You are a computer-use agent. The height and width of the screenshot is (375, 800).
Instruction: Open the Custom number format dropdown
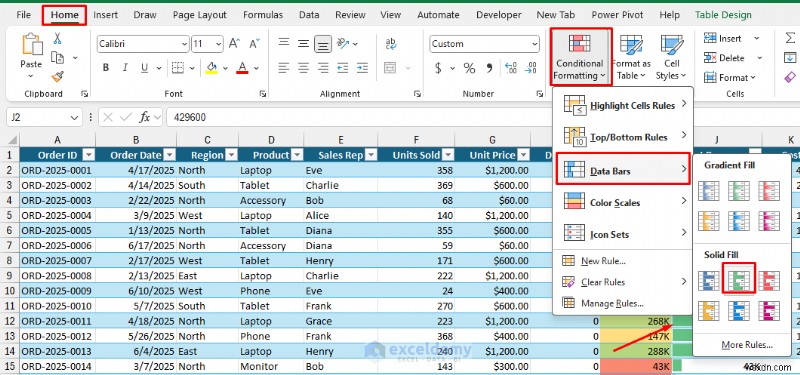pos(534,44)
